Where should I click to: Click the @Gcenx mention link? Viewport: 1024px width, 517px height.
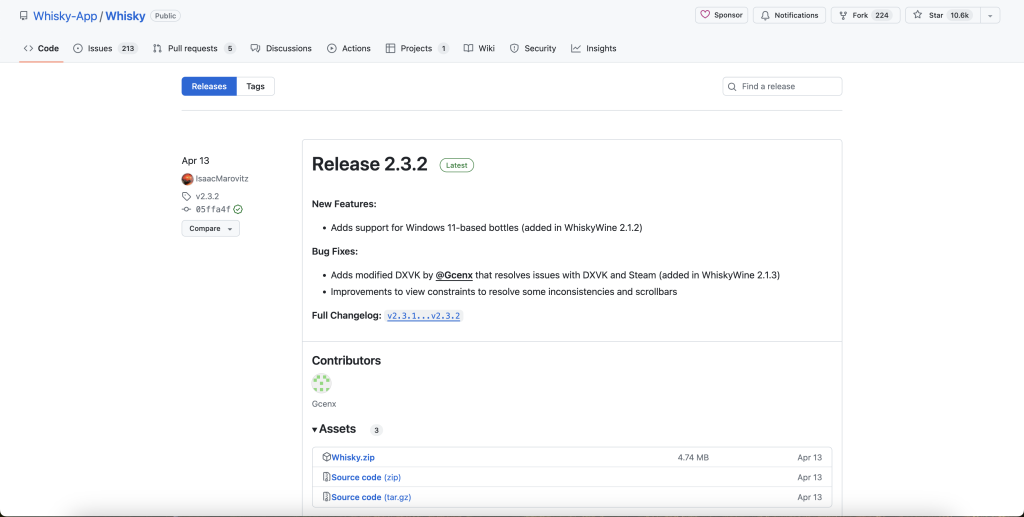pos(454,274)
